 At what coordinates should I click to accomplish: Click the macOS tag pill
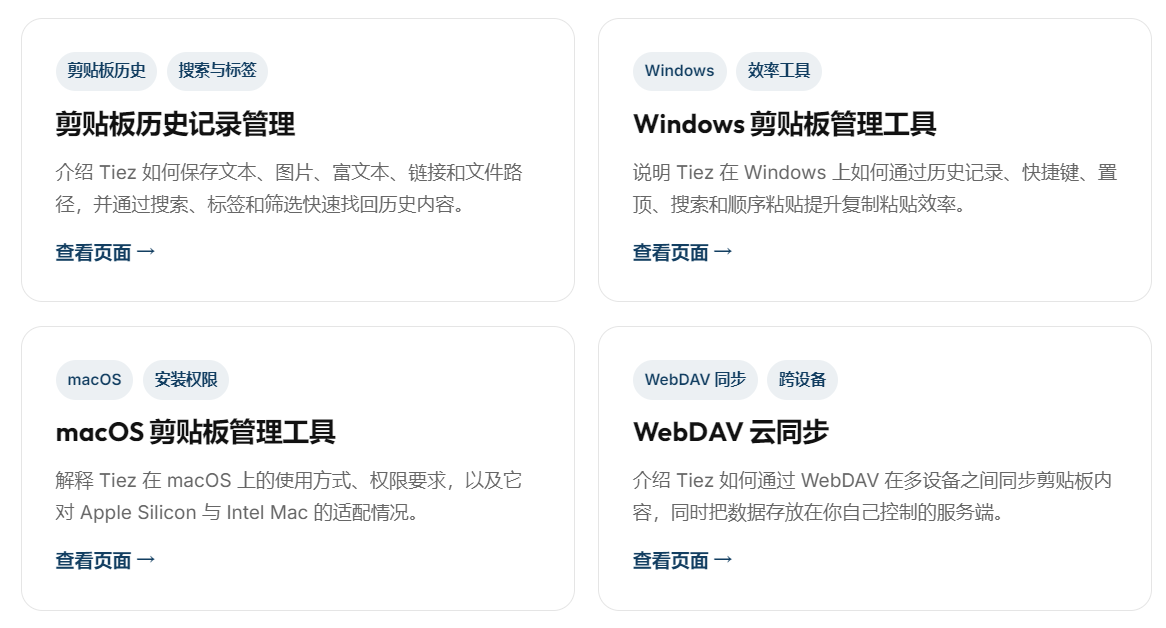(x=94, y=380)
